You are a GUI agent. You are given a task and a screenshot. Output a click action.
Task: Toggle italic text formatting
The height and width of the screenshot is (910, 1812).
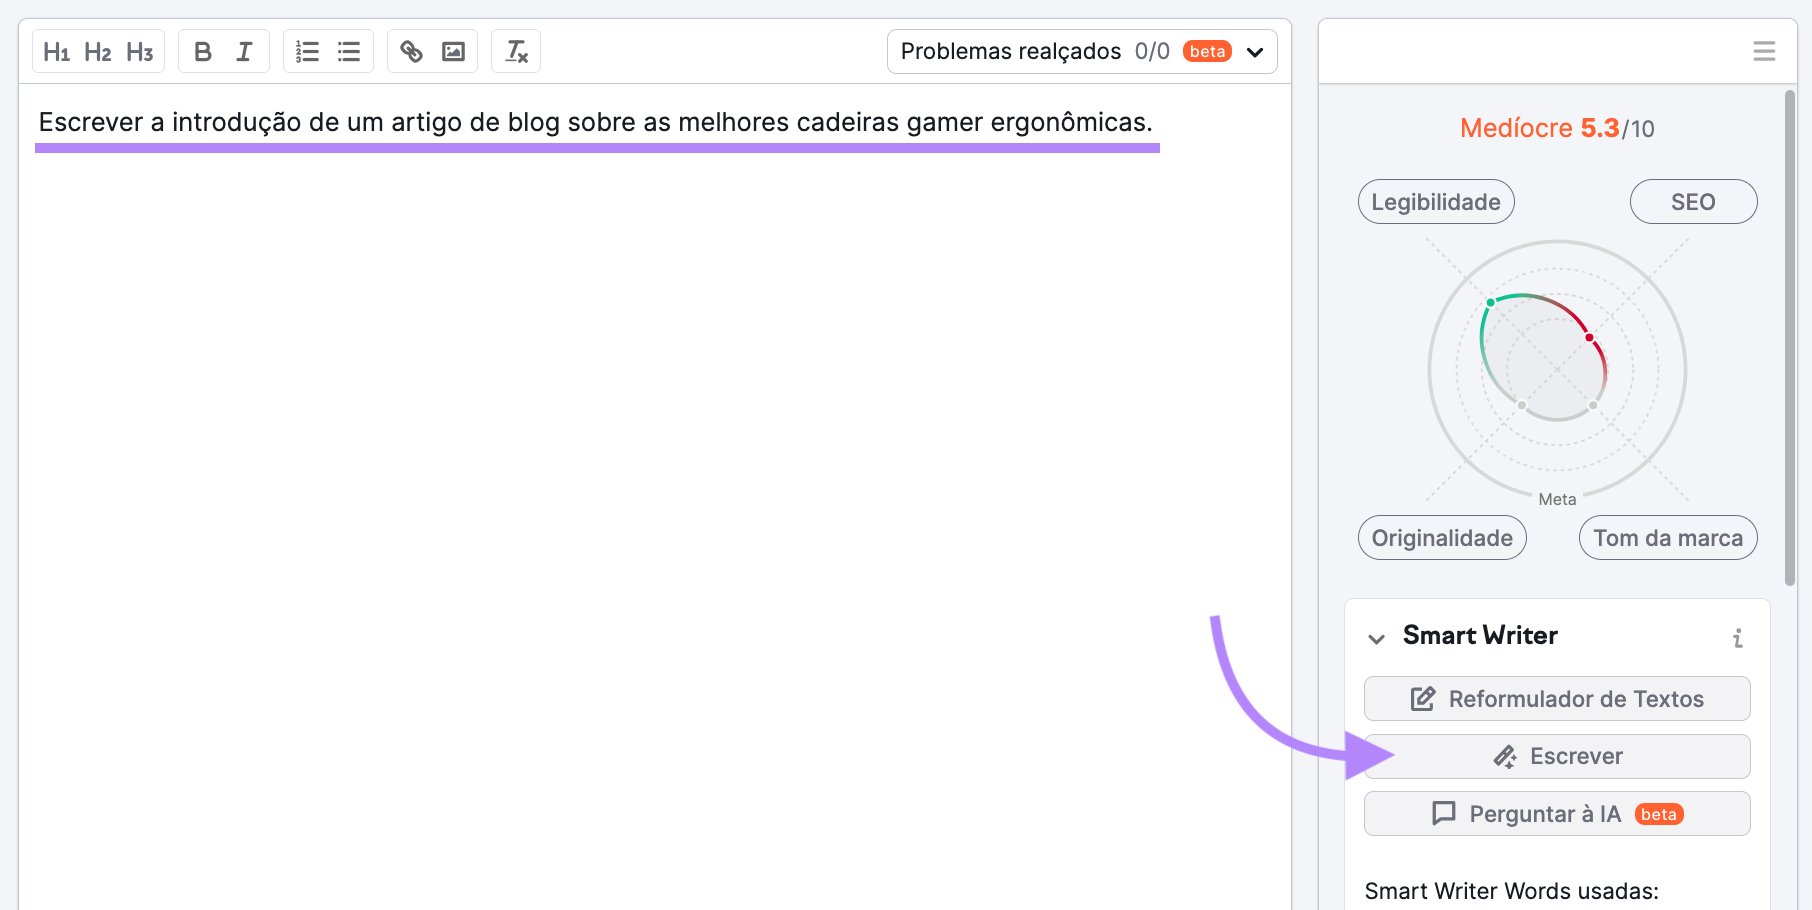point(244,52)
